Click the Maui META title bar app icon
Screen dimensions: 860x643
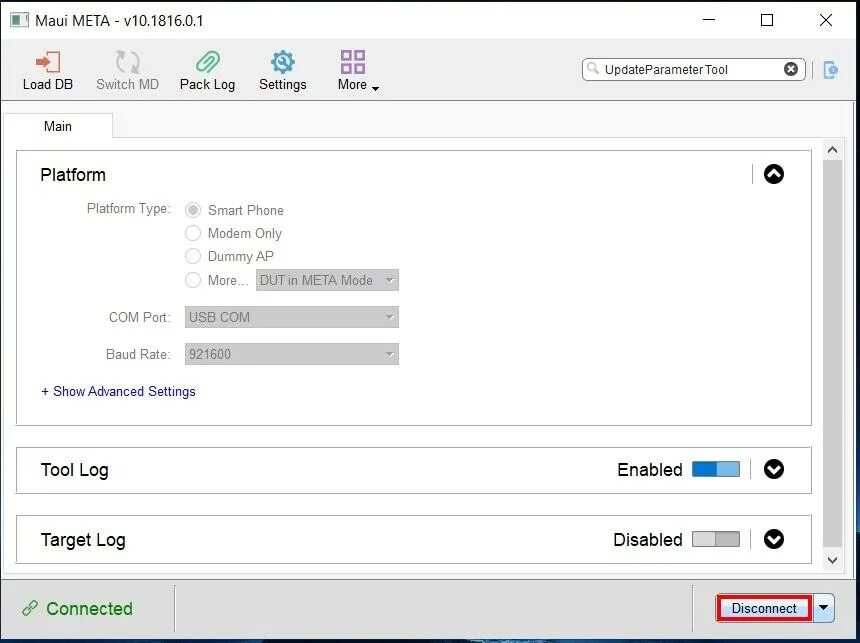19,21
